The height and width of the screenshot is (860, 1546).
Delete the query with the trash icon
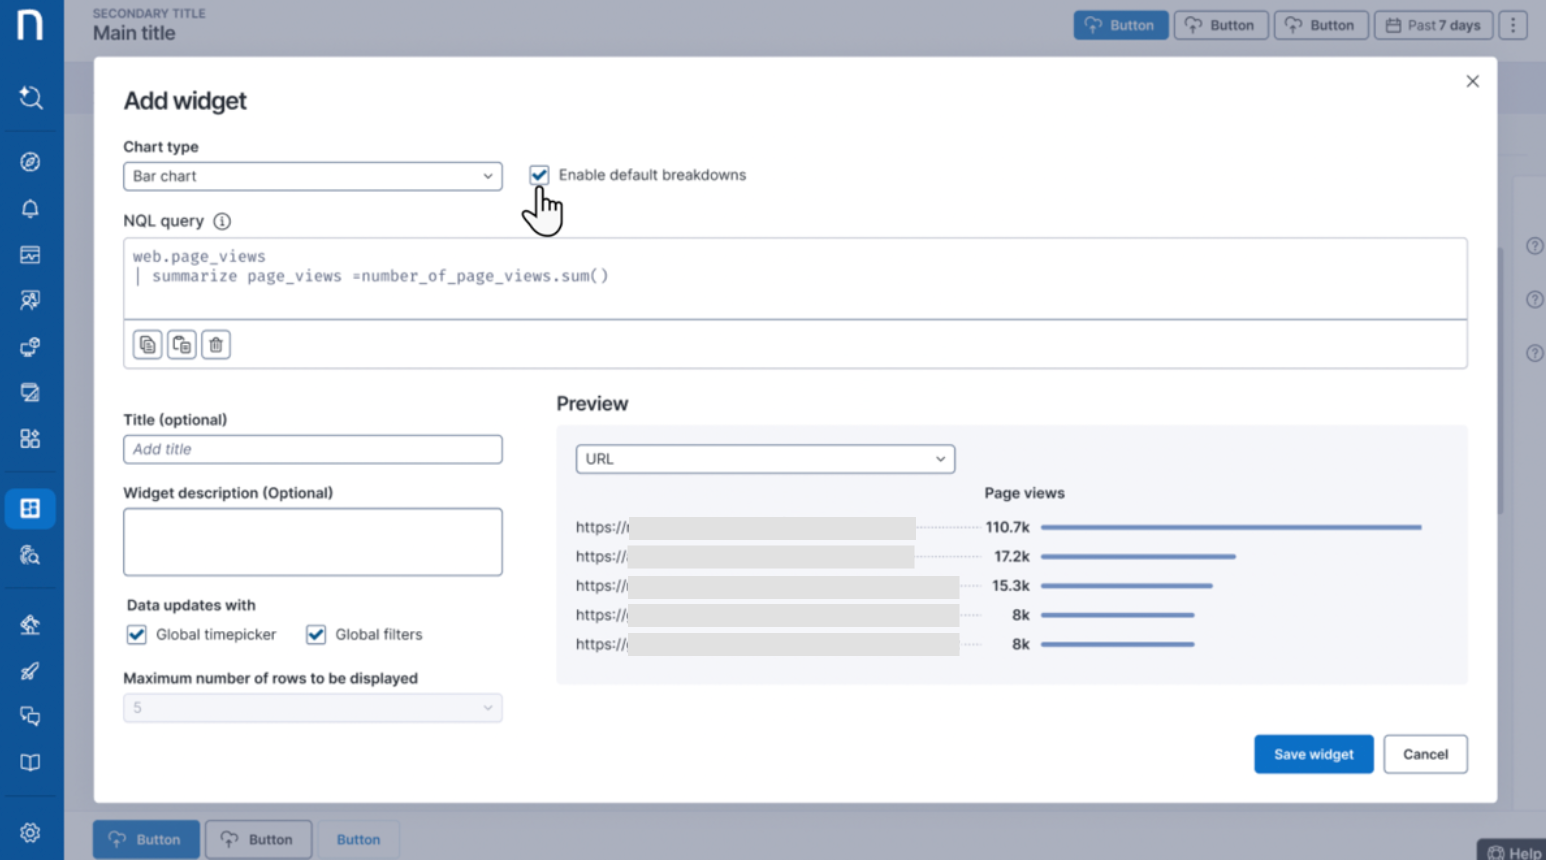pos(215,344)
